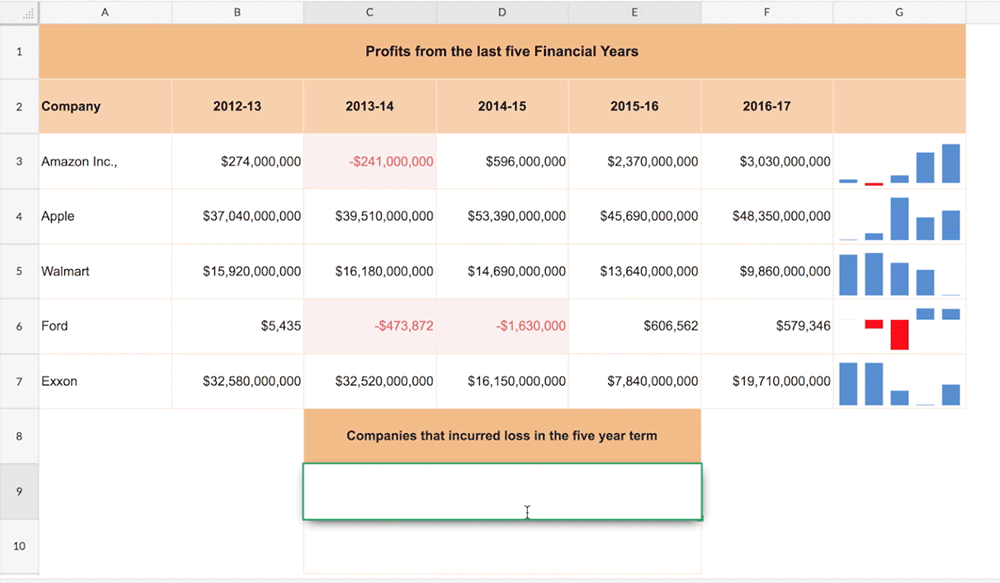Select Exxon's $19,710,000,000 cell
The image size is (1000, 583).
click(767, 381)
